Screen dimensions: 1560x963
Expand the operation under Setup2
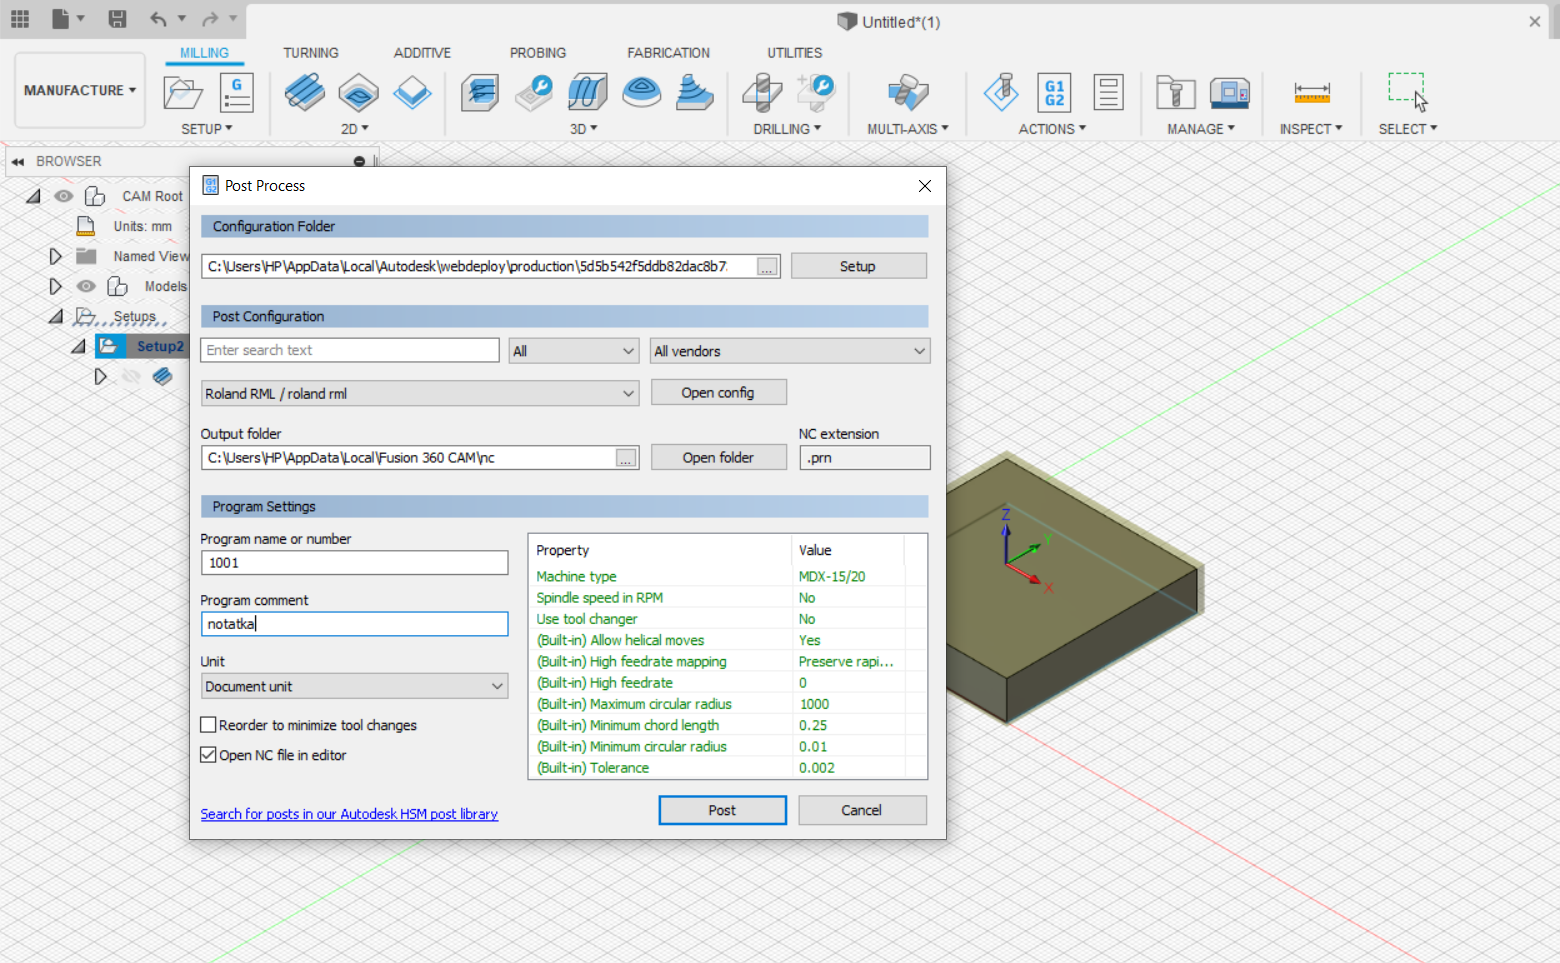(100, 376)
